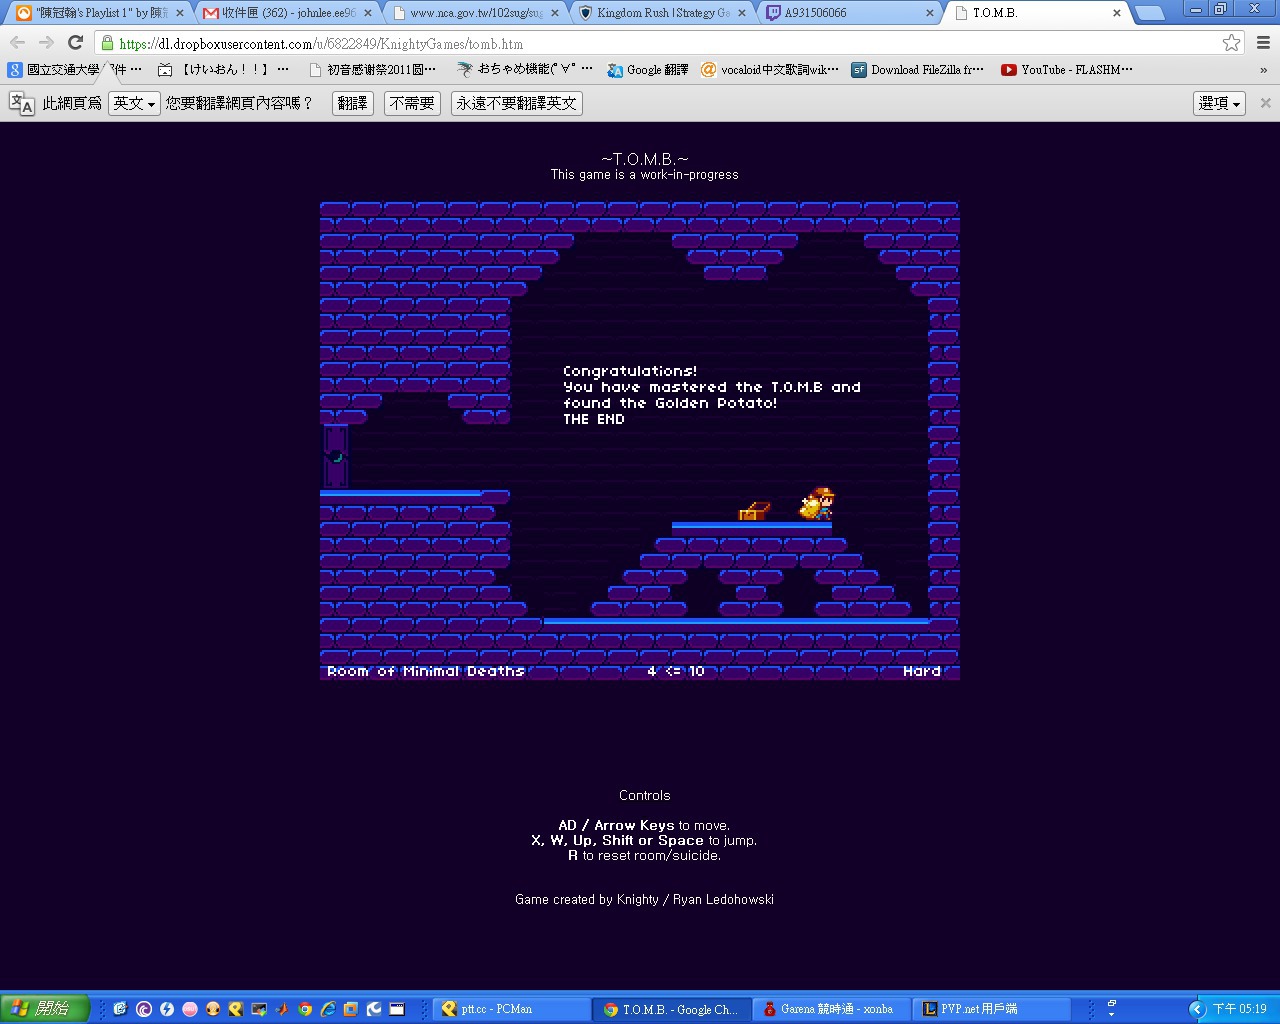1280x1024 pixels.
Task: Close the T.O.M.B. tab
Action: point(1117,13)
